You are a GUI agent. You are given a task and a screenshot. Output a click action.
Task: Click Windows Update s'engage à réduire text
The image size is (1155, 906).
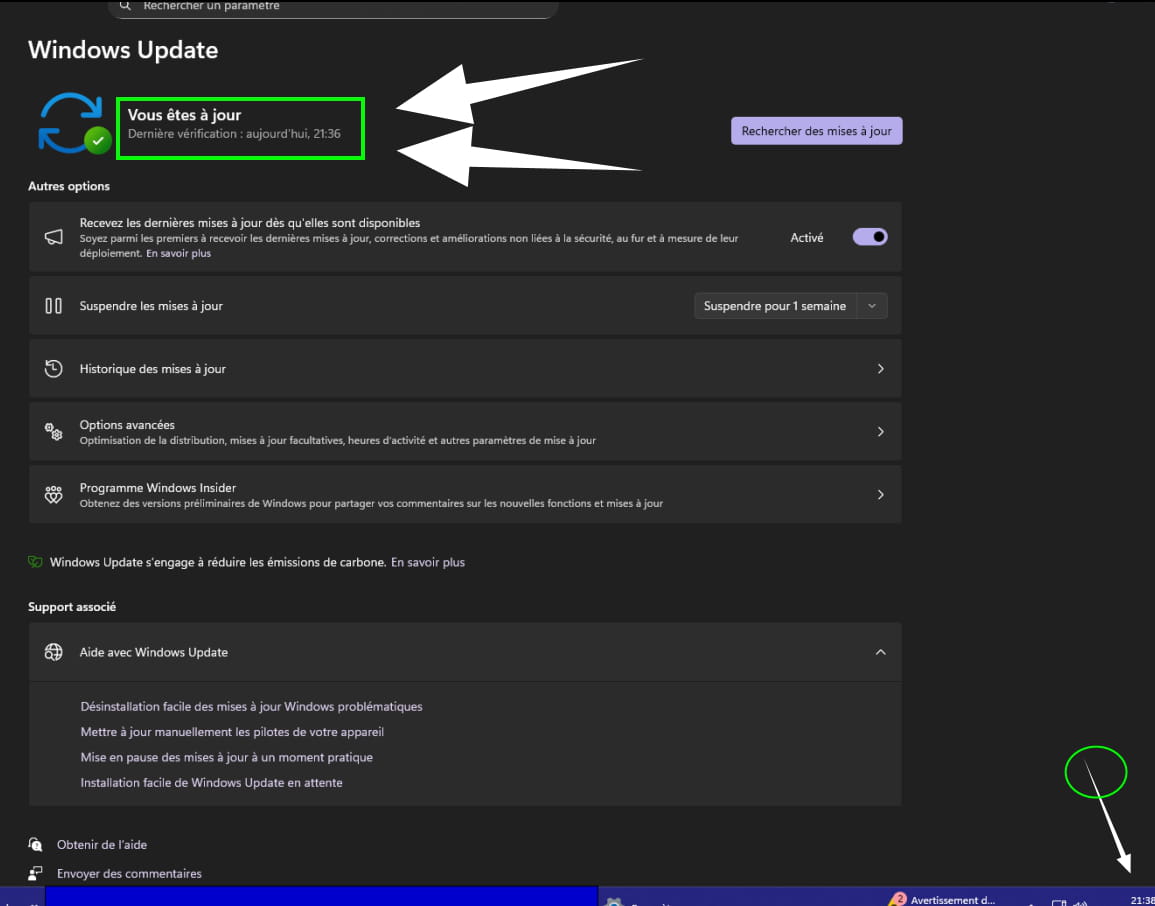click(218, 562)
